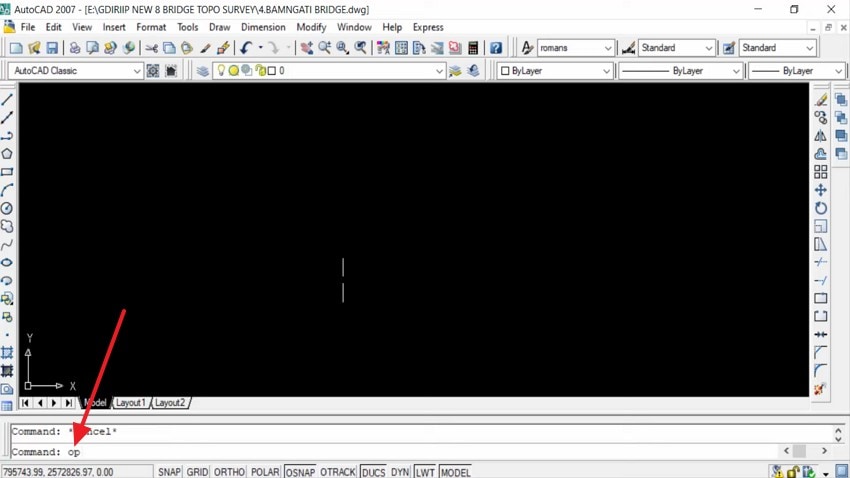Open the Format menu
This screenshot has width=850, height=478.
[151, 27]
